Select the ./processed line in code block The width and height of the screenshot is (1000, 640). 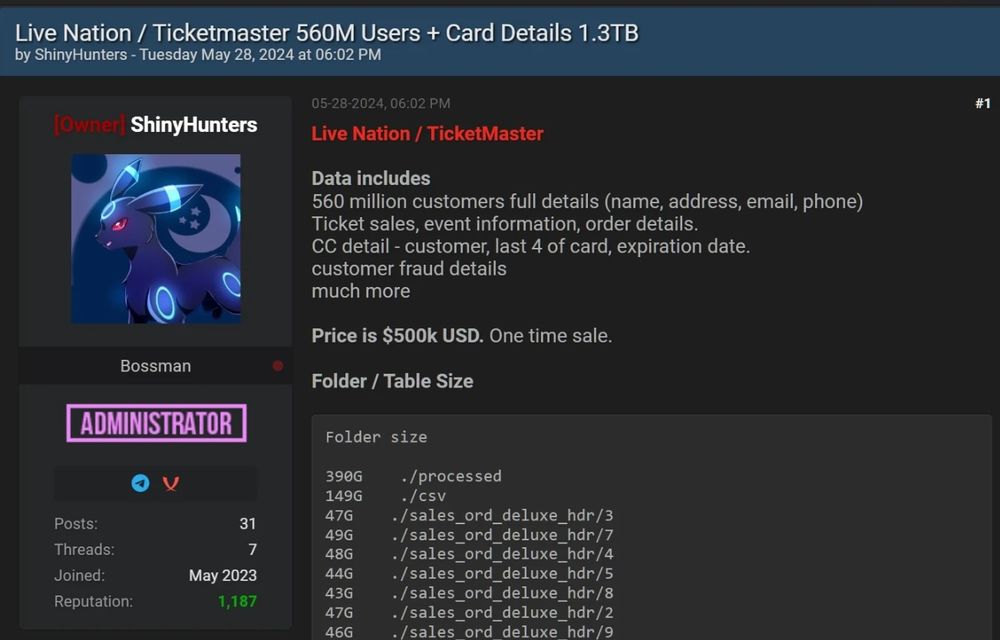coord(413,476)
